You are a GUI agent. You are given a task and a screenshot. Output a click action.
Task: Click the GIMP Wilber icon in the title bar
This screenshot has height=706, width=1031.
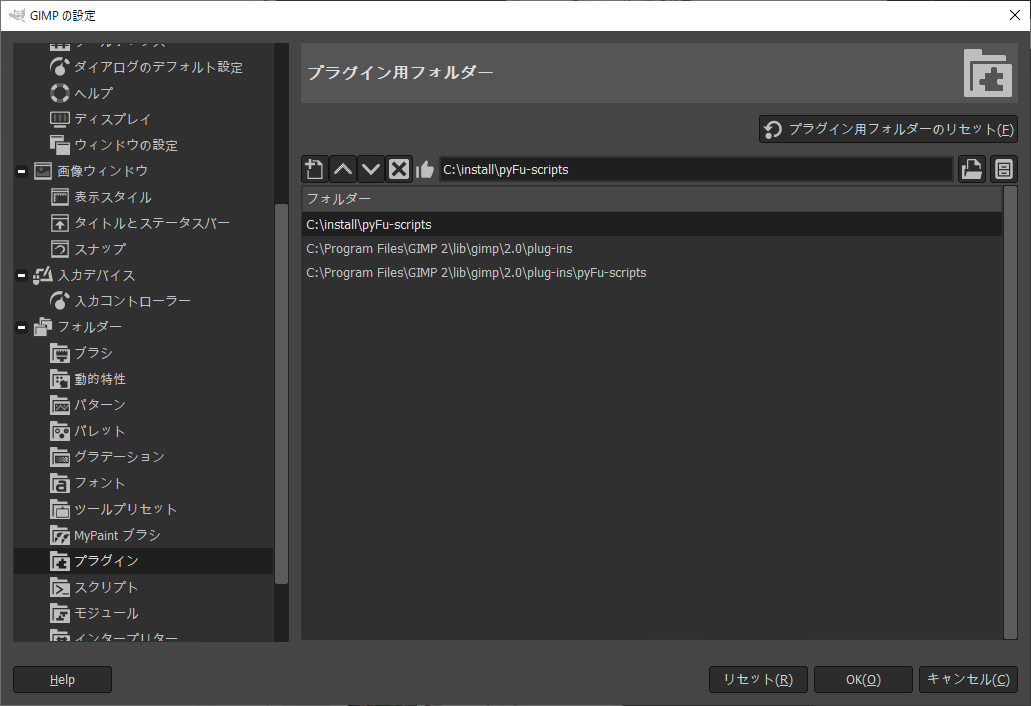pyautogui.click(x=15, y=14)
